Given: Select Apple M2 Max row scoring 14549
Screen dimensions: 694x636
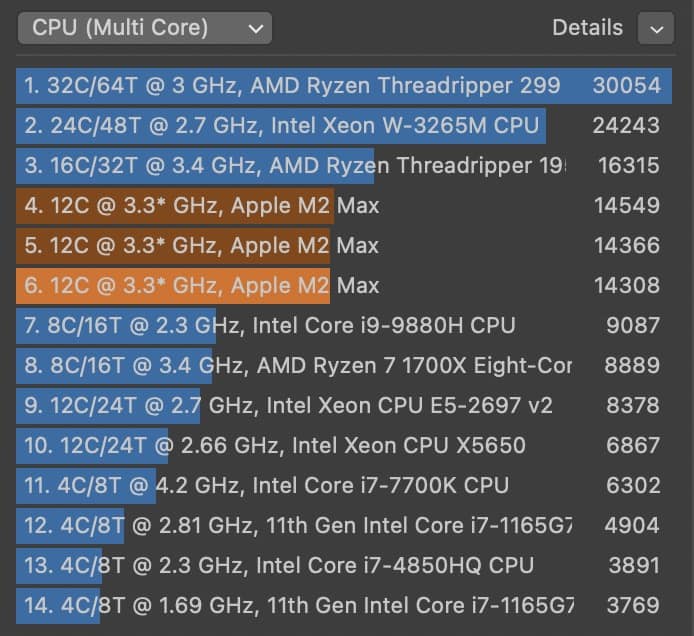Looking at the screenshot, I should pos(344,206).
